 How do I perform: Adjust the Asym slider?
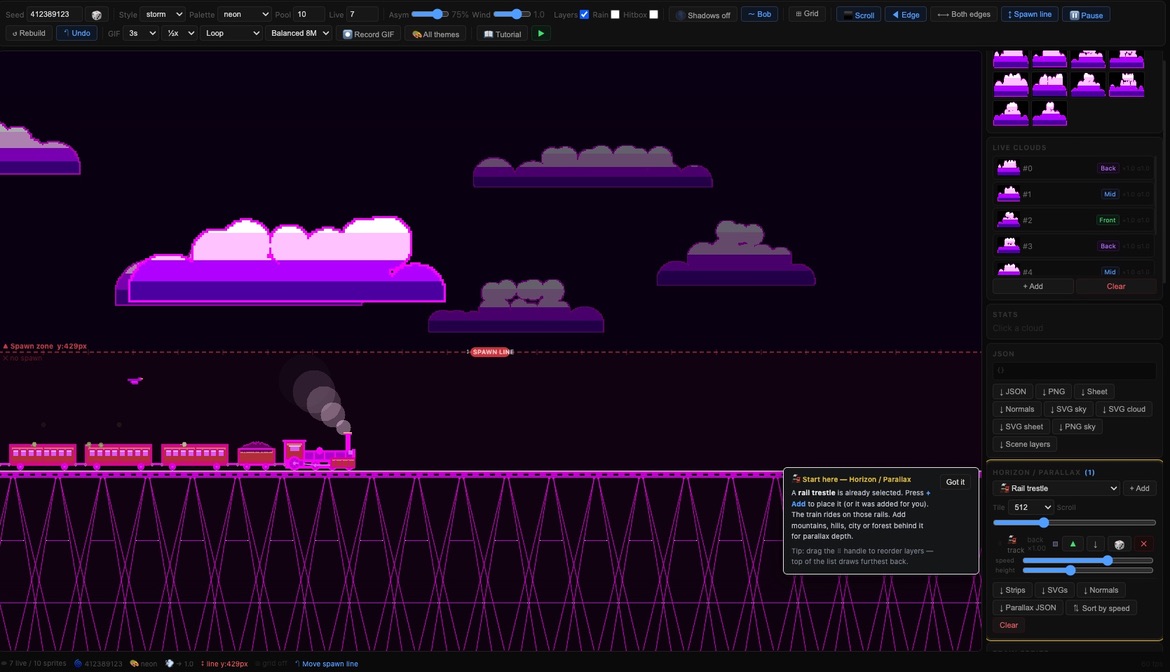click(430, 14)
